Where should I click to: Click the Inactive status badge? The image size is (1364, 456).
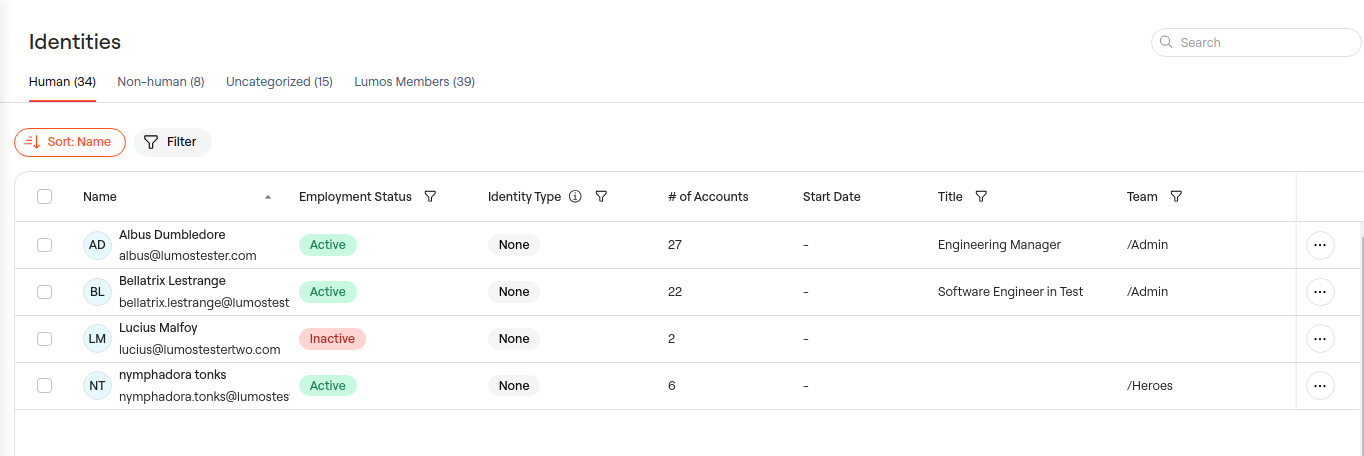332,339
